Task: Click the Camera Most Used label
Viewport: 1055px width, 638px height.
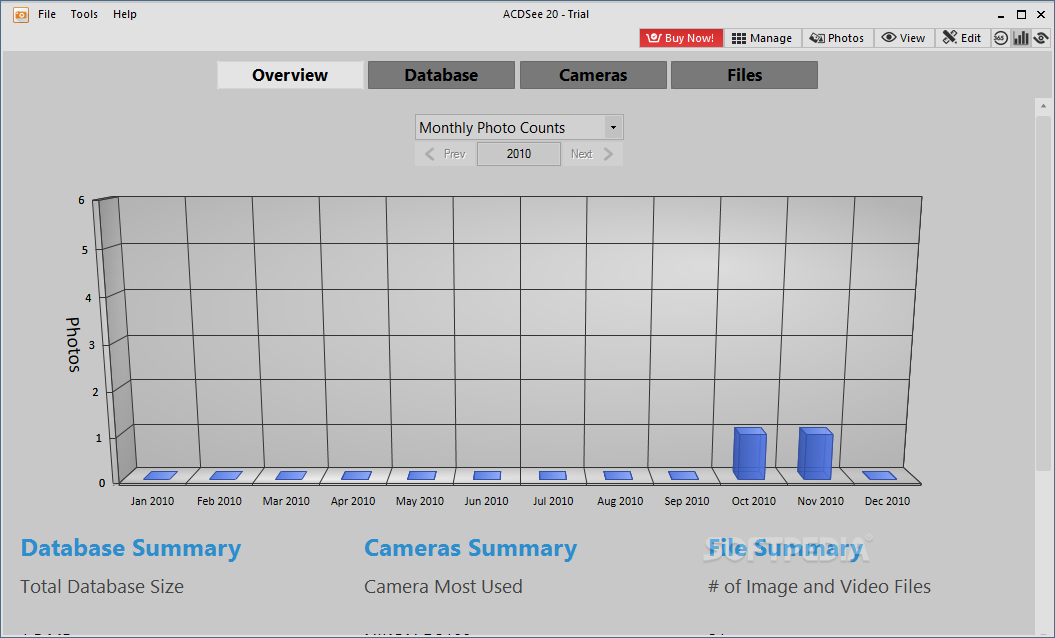Action: (443, 587)
